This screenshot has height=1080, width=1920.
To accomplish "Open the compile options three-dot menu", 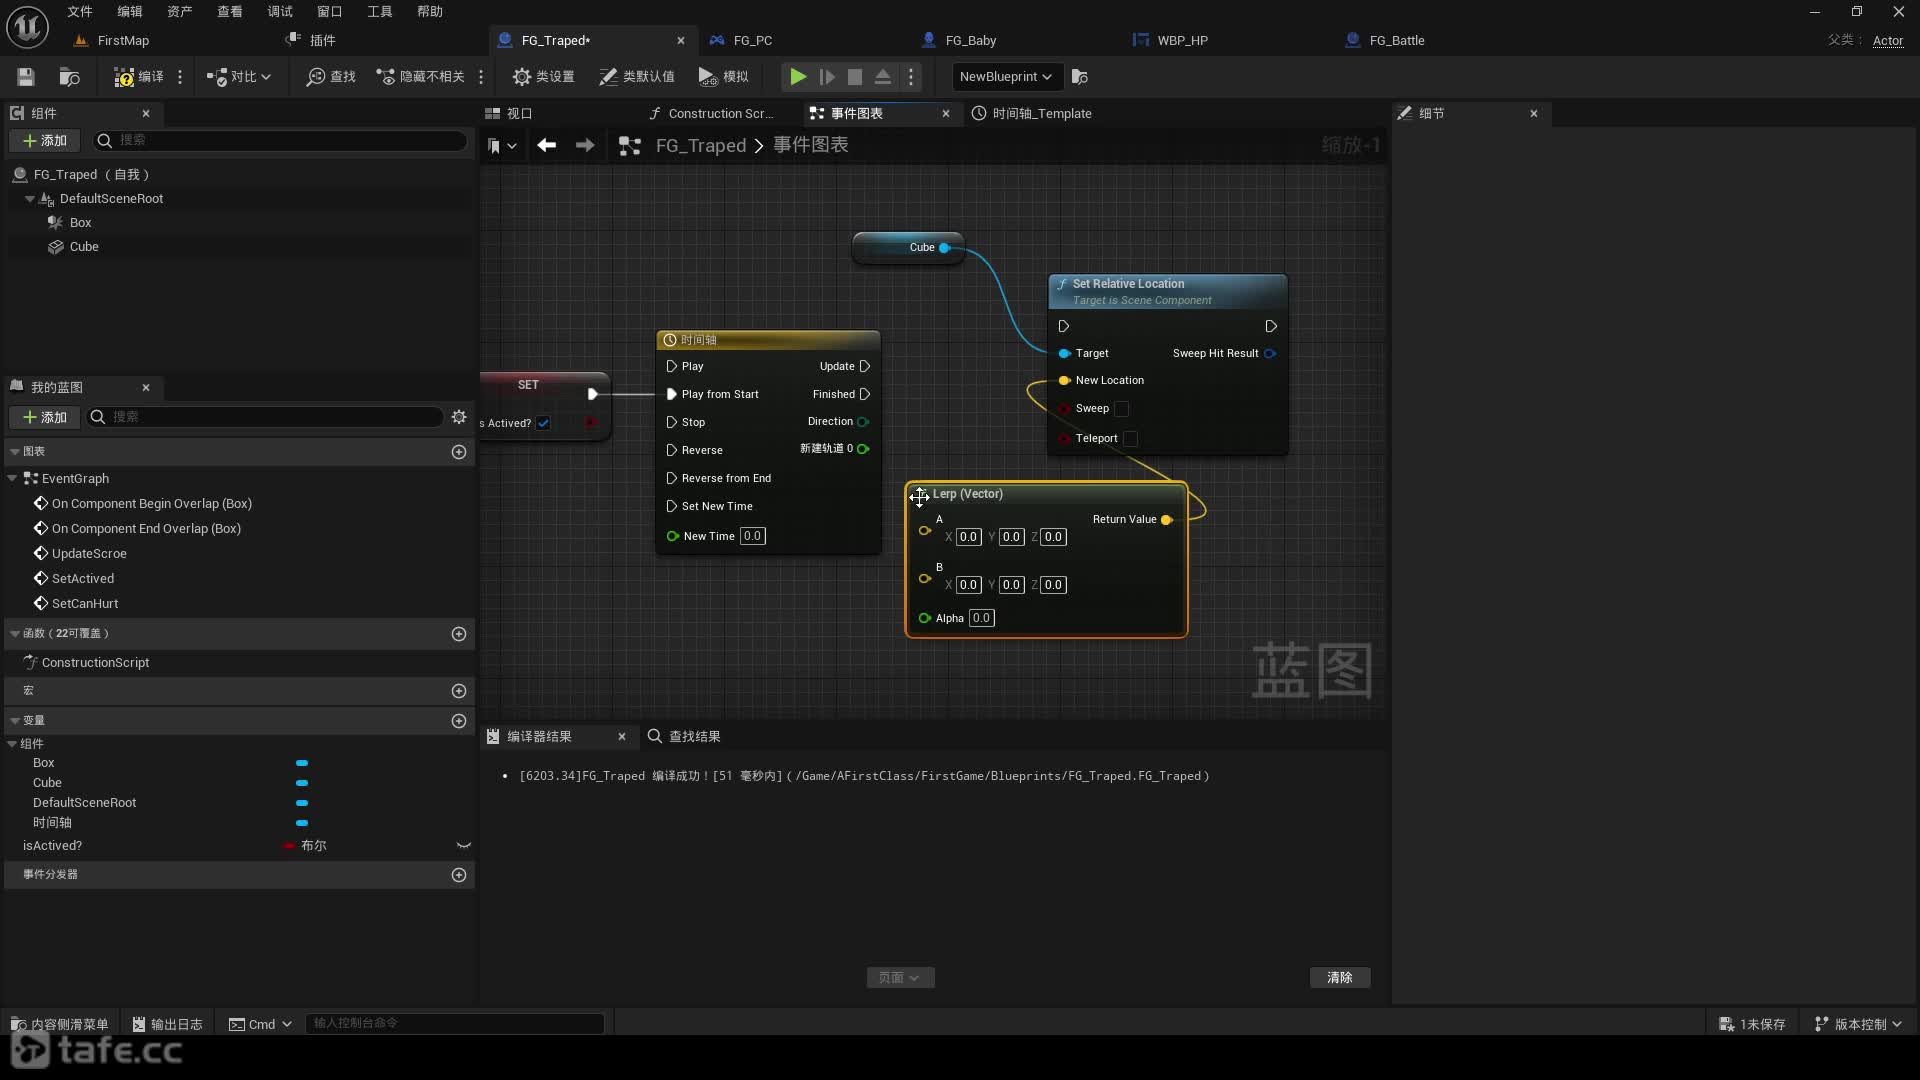I will [x=180, y=77].
